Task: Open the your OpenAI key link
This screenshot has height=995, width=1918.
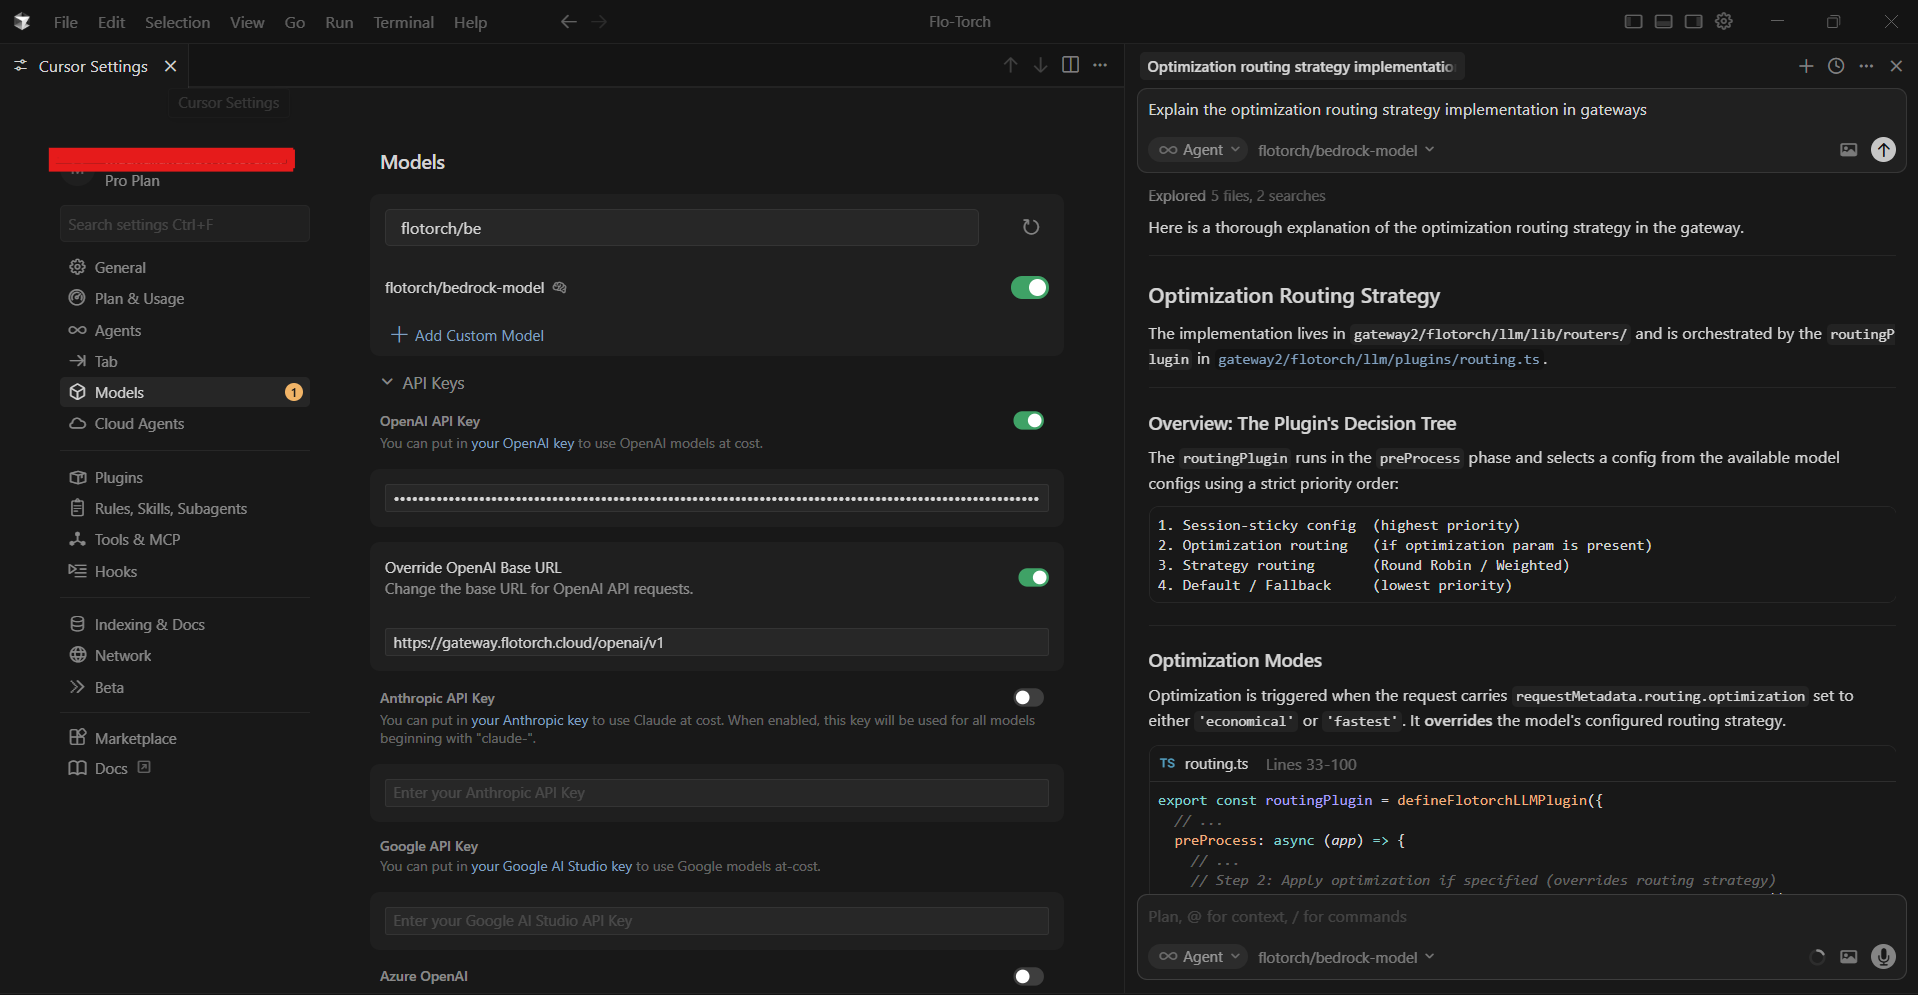Action: point(522,443)
